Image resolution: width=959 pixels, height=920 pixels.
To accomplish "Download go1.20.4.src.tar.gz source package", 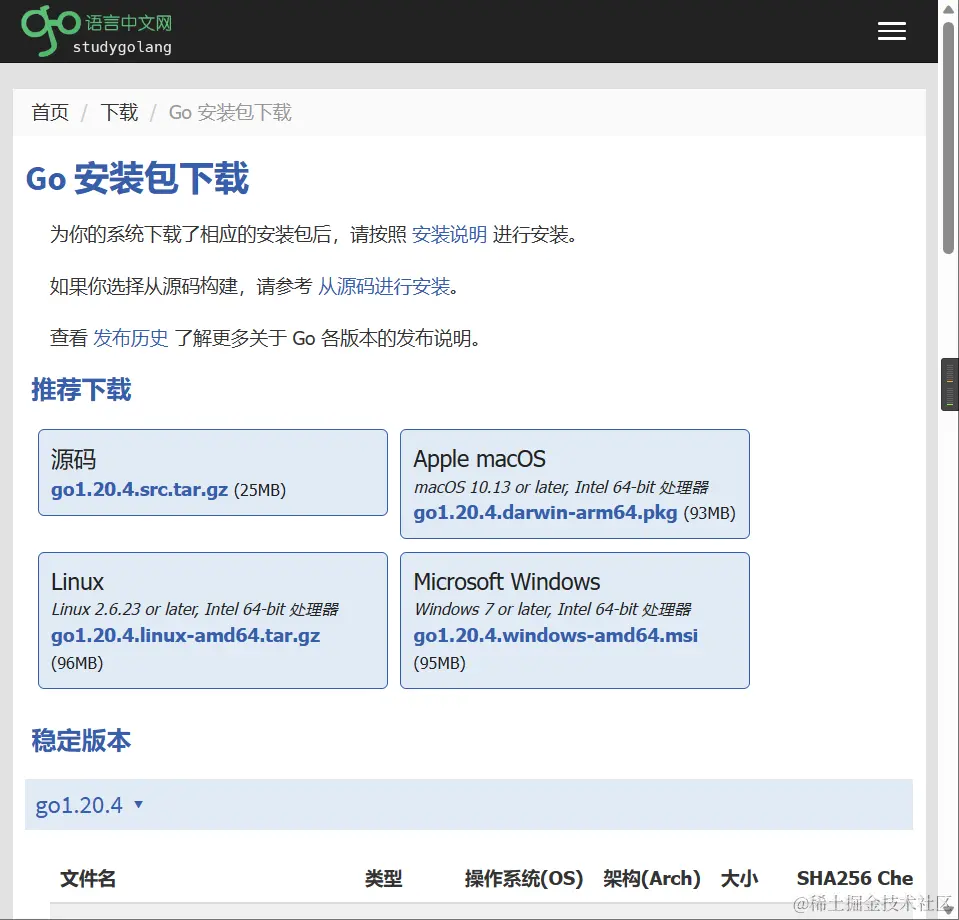I will click(139, 490).
